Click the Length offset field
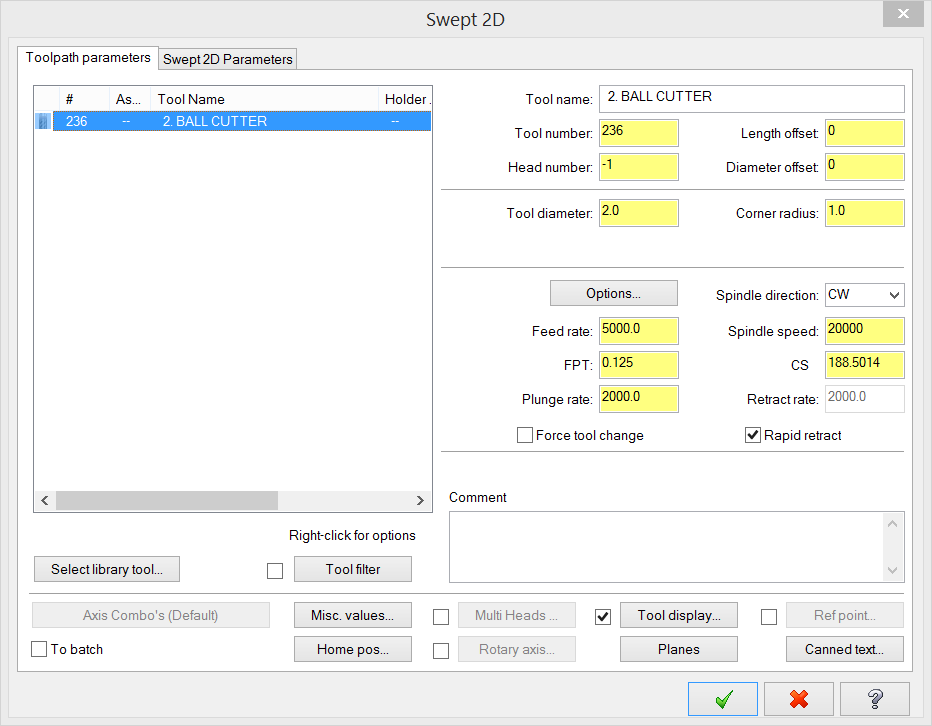This screenshot has height=726, width=932. pos(865,133)
